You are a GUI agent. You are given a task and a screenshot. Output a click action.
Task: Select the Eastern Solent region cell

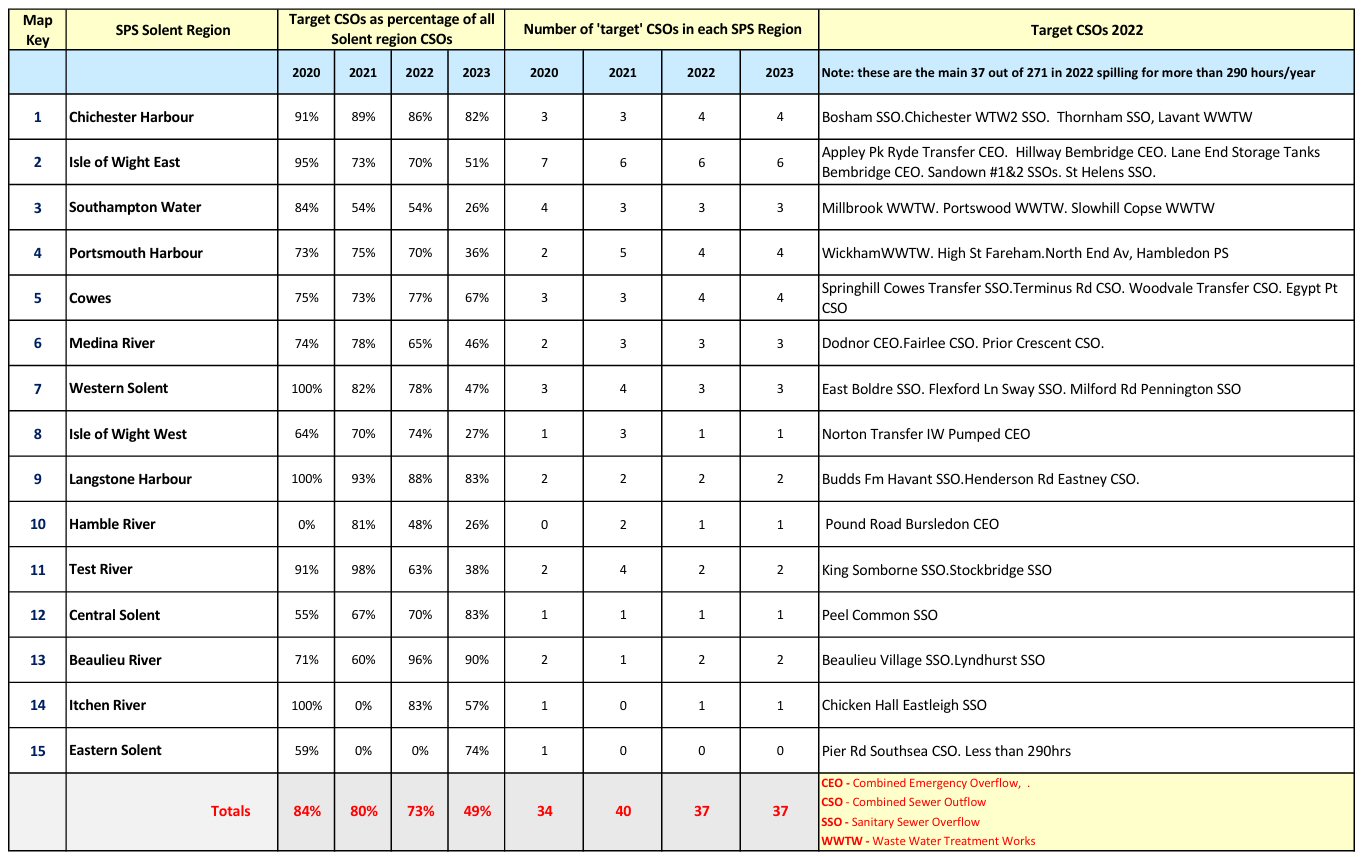point(115,750)
